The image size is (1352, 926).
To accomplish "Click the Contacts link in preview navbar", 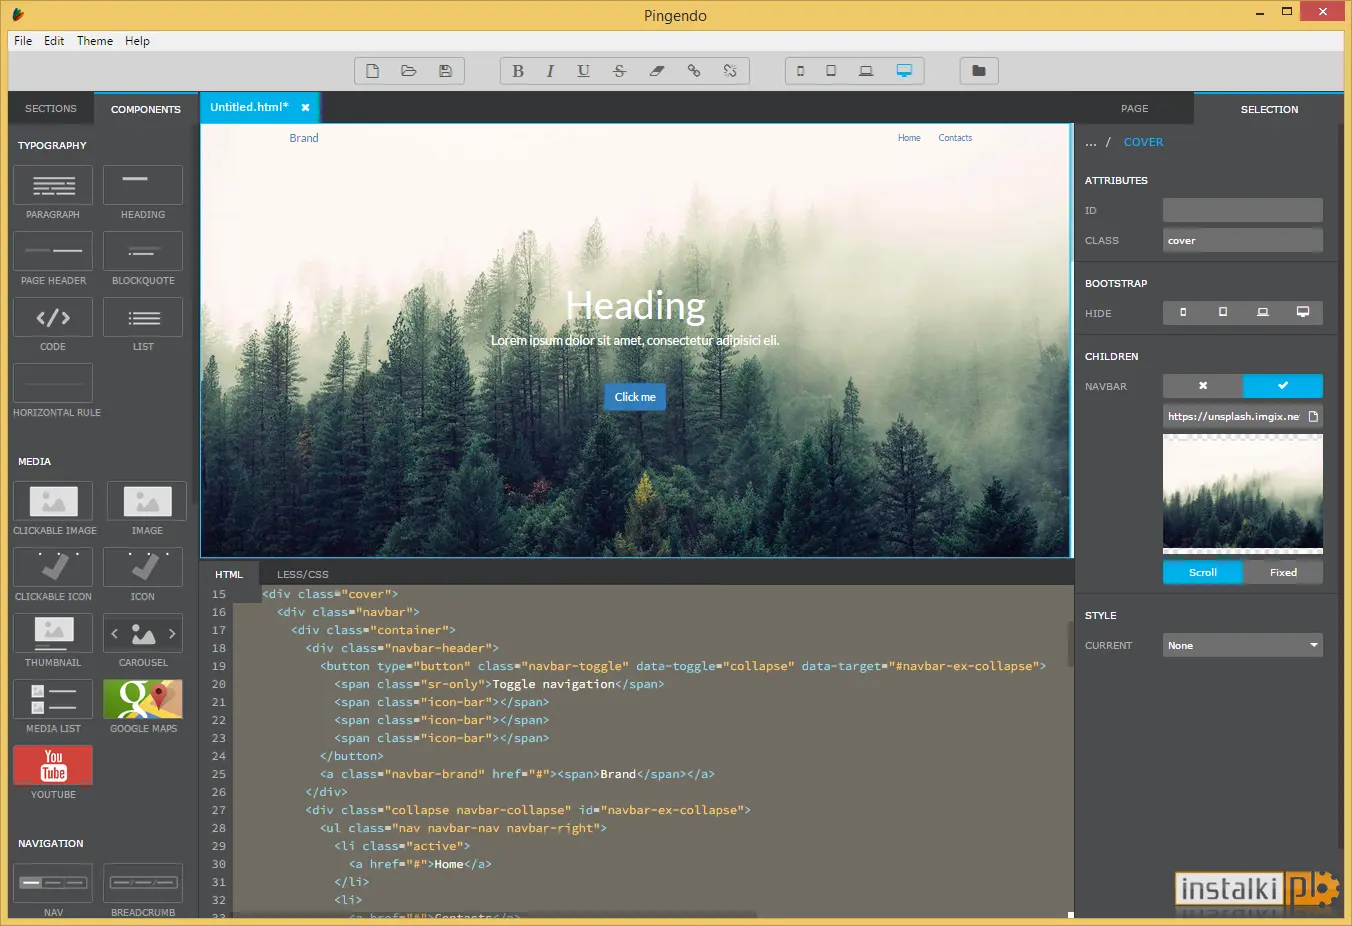I will click(x=955, y=138).
